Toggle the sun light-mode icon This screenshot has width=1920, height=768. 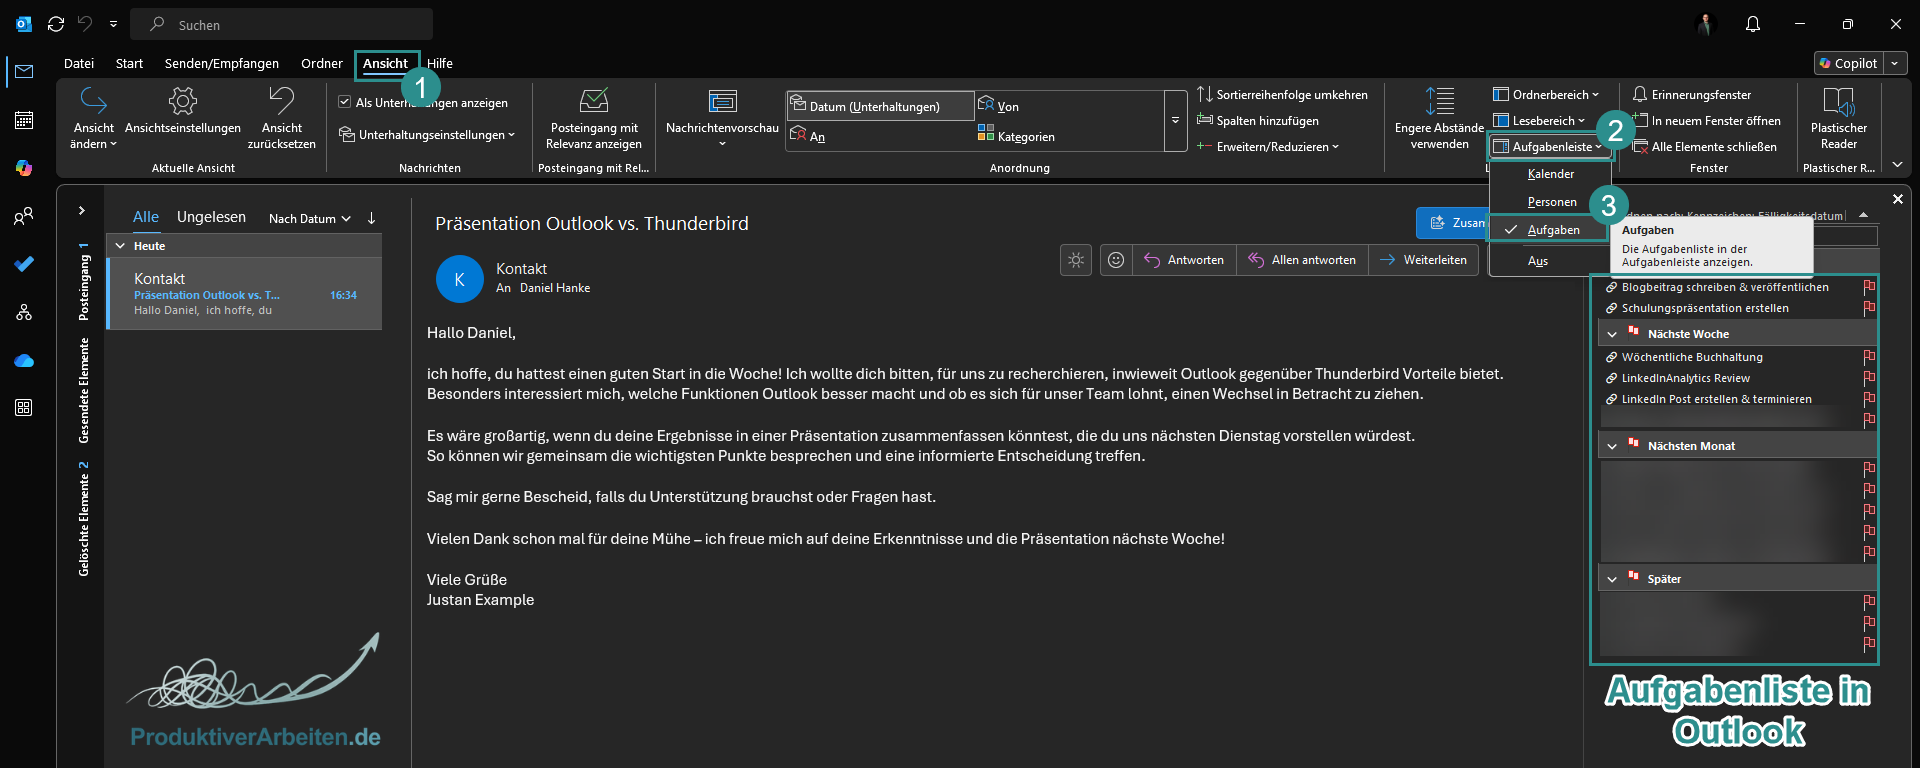tap(1076, 260)
